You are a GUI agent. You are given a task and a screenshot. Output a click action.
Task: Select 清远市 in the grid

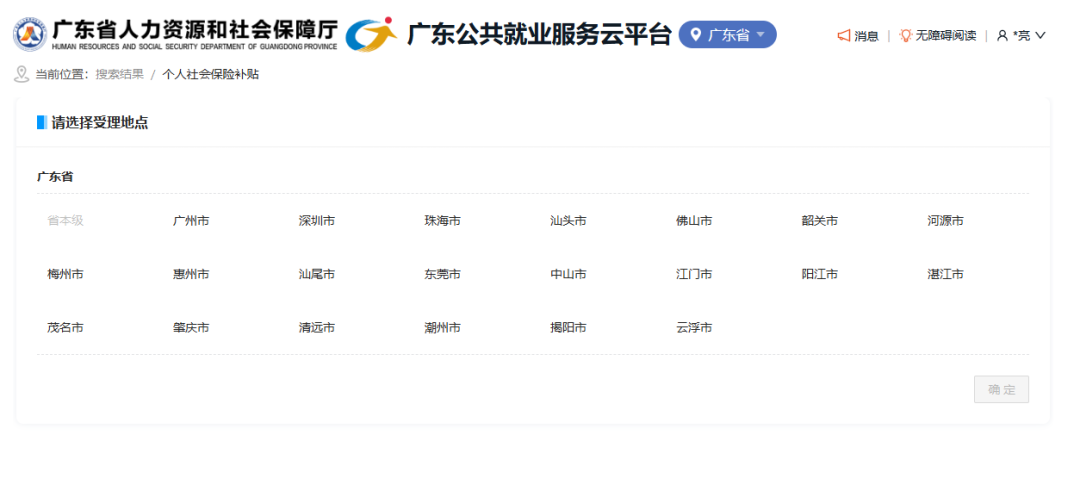(x=317, y=328)
